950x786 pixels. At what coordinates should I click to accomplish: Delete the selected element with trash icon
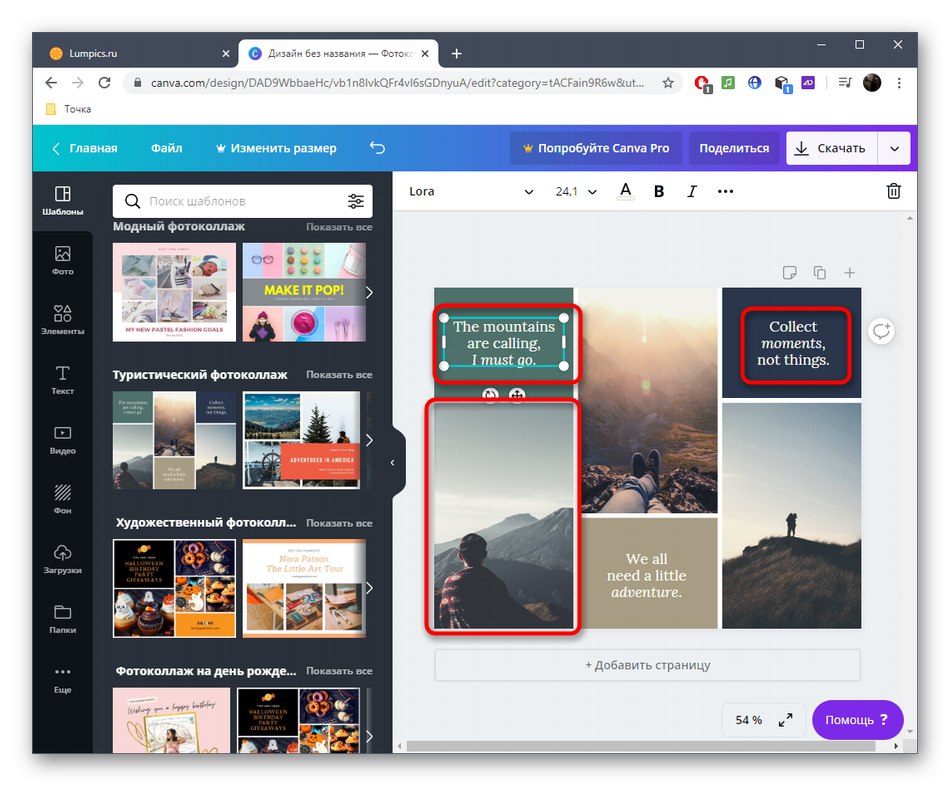[893, 192]
